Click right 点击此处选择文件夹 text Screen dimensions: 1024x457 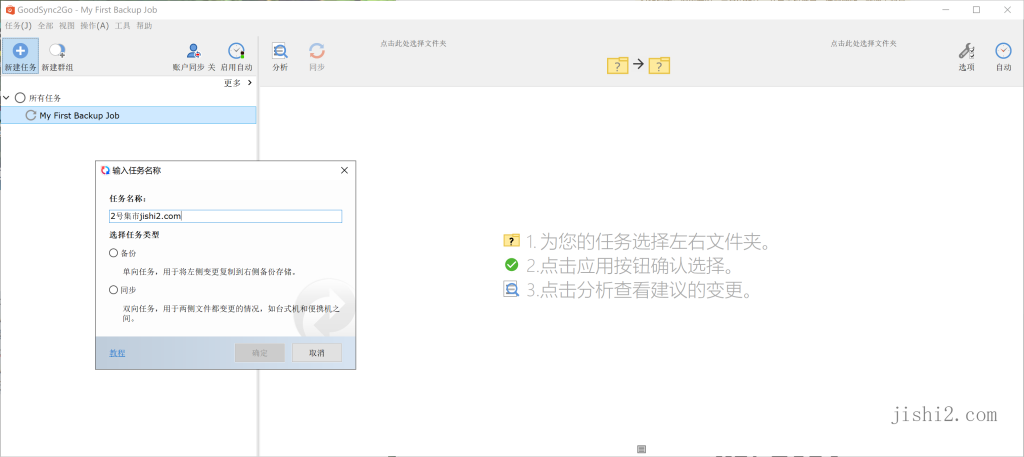(863, 44)
